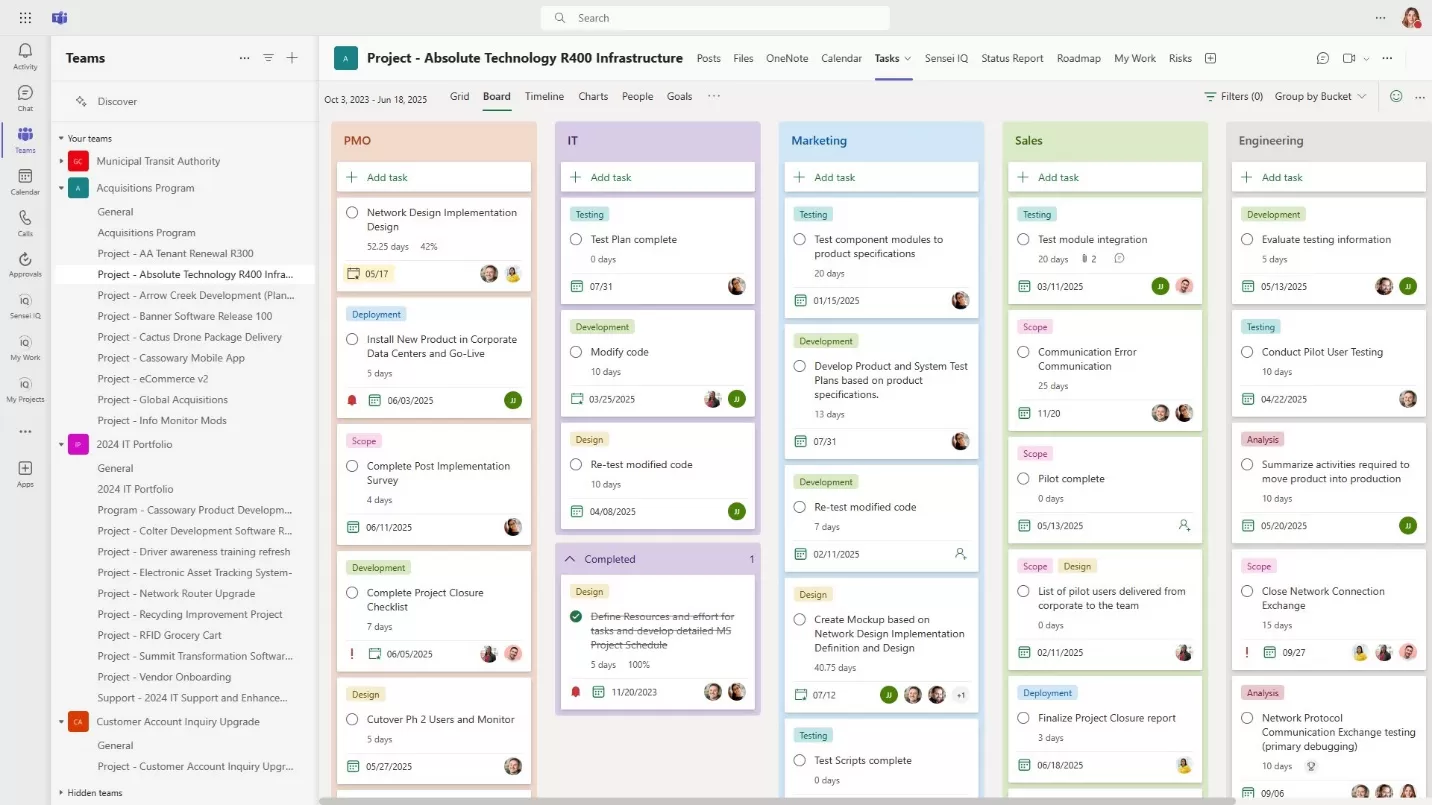
Task: Click the horizontal scrollbar at the bottom of the board
Action: click(777, 800)
